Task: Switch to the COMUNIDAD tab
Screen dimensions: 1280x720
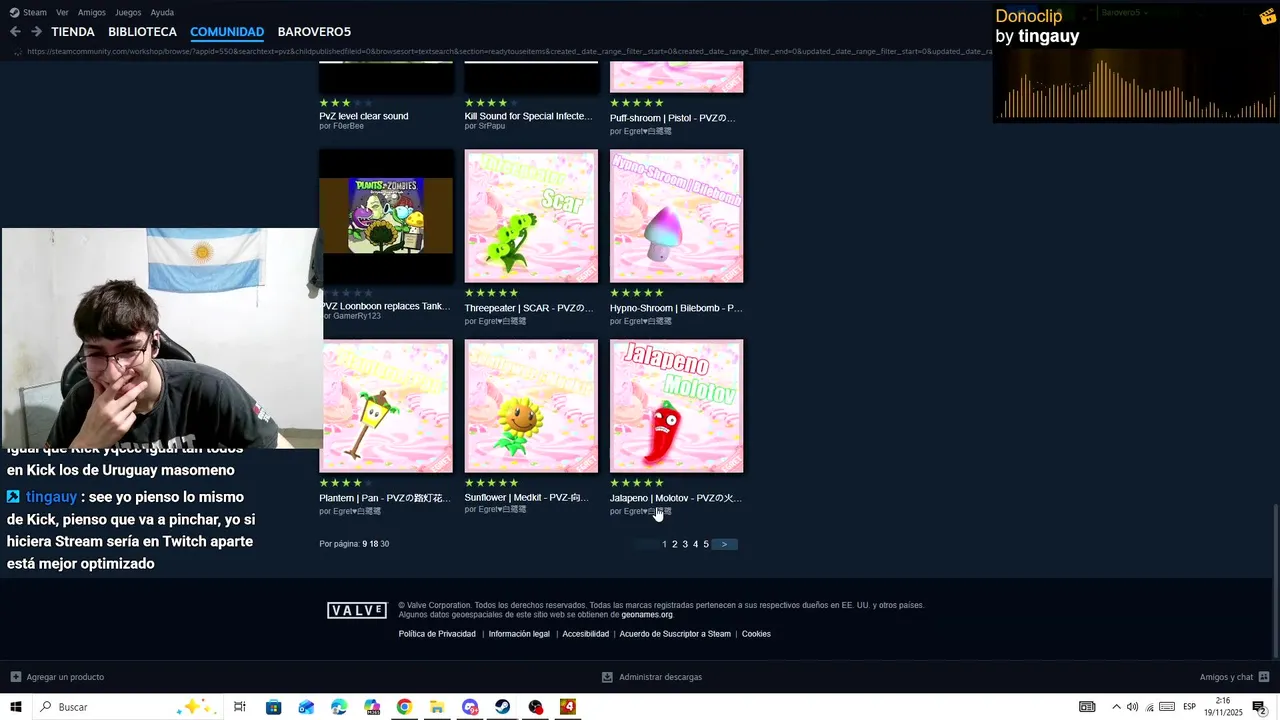Action: pyautogui.click(x=227, y=32)
